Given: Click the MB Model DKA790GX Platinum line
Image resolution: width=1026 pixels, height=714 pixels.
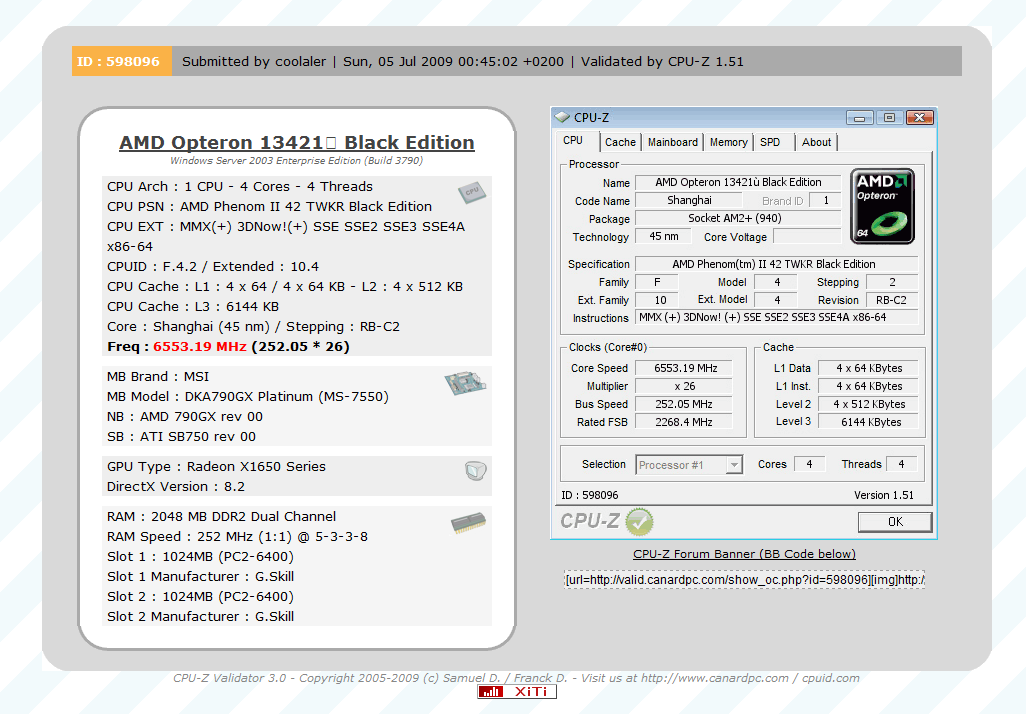Looking at the screenshot, I should (248, 397).
